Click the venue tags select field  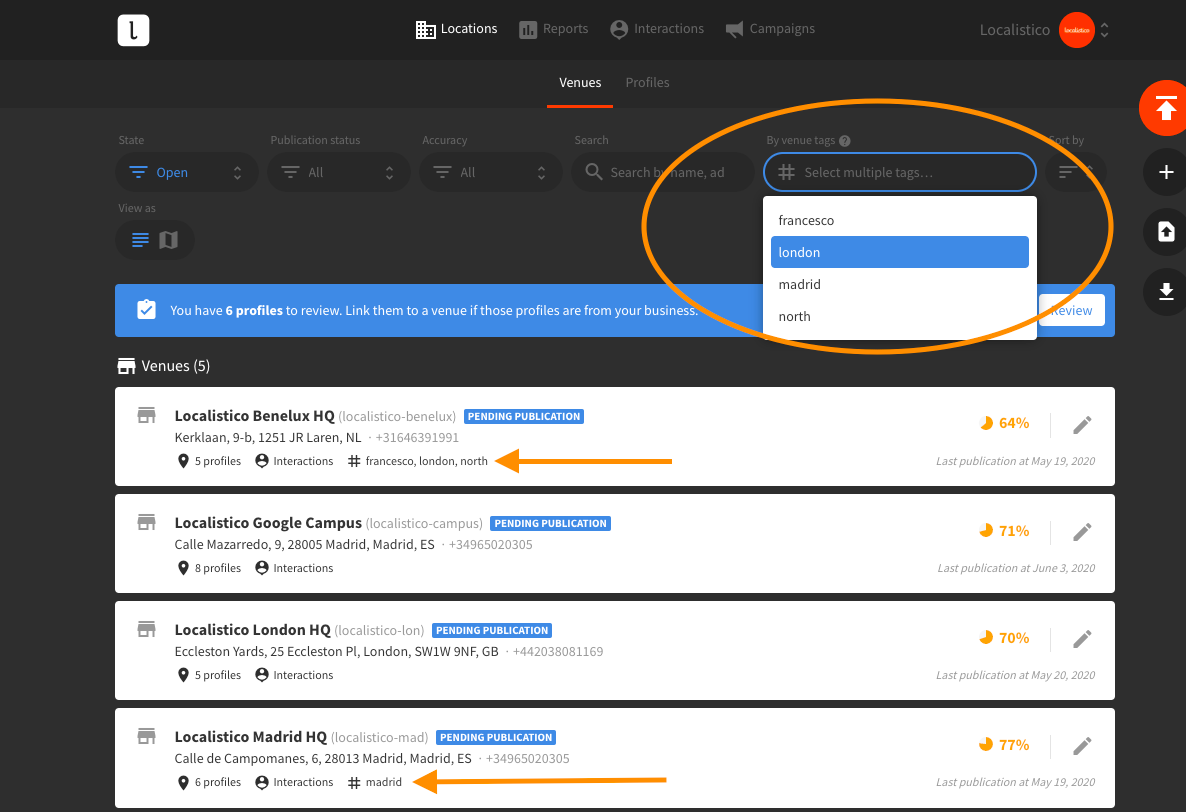point(899,172)
